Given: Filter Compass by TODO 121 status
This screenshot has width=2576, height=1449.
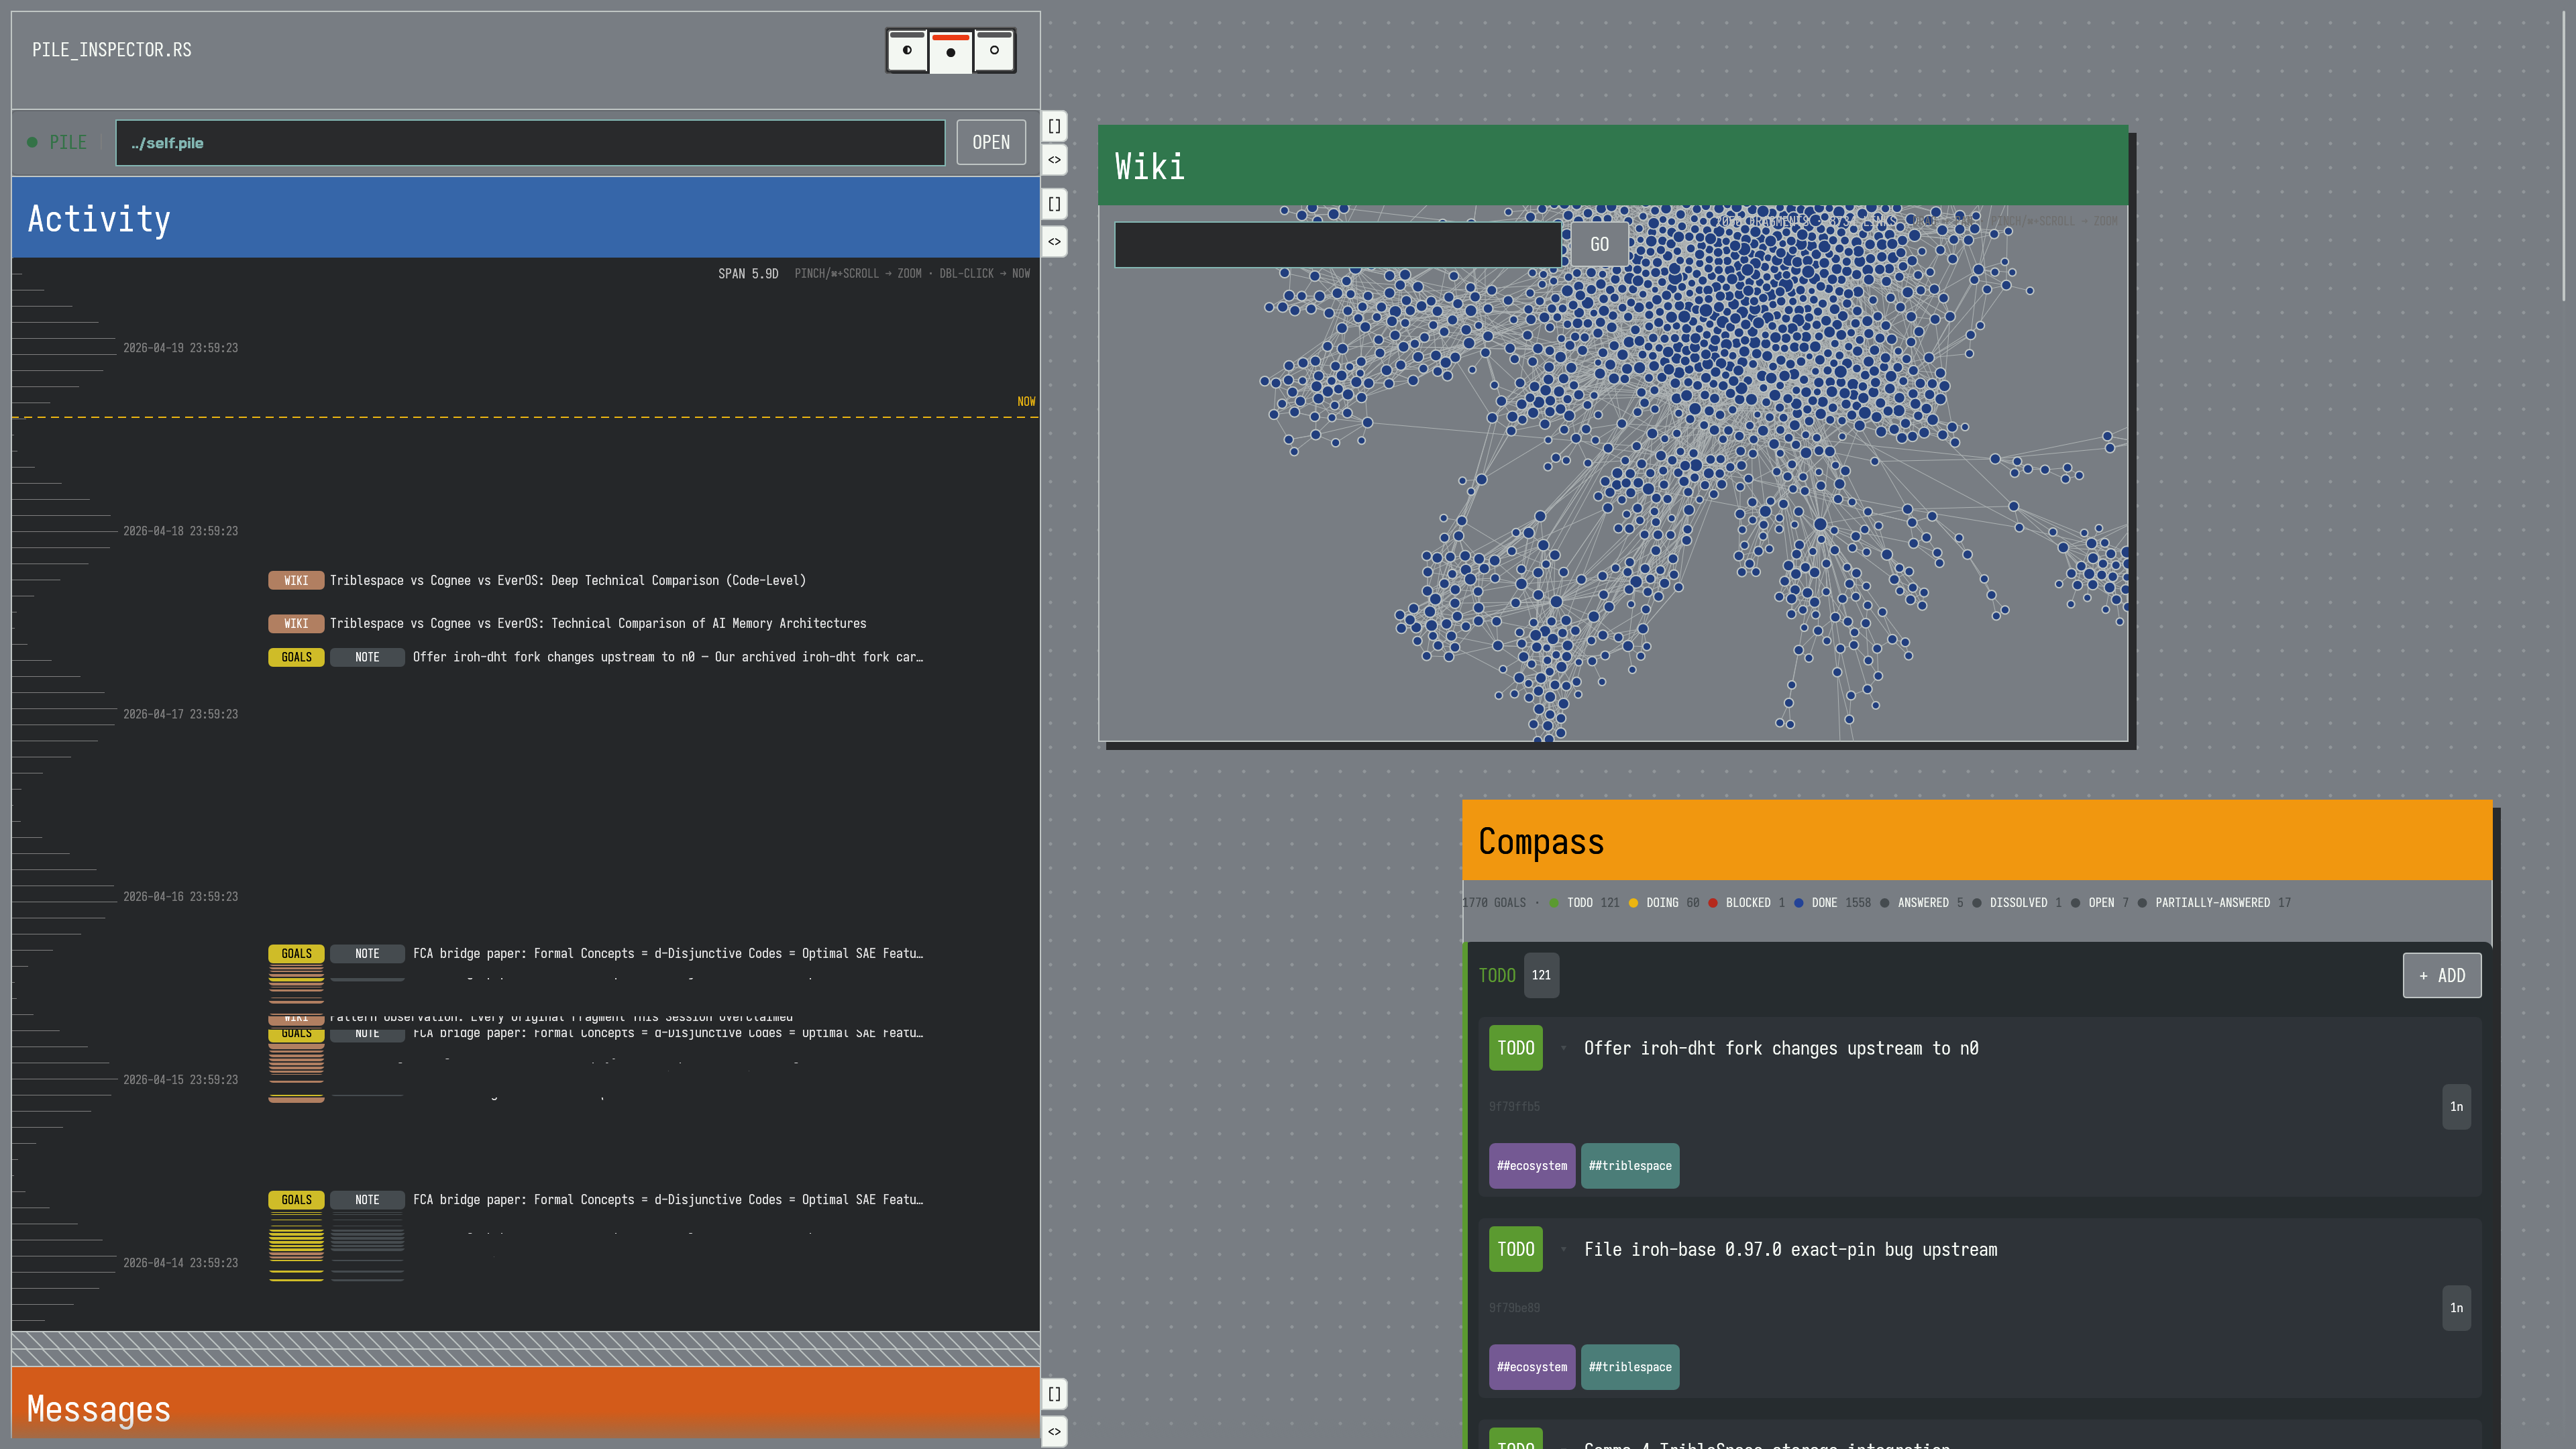Looking at the screenshot, I should point(1584,903).
